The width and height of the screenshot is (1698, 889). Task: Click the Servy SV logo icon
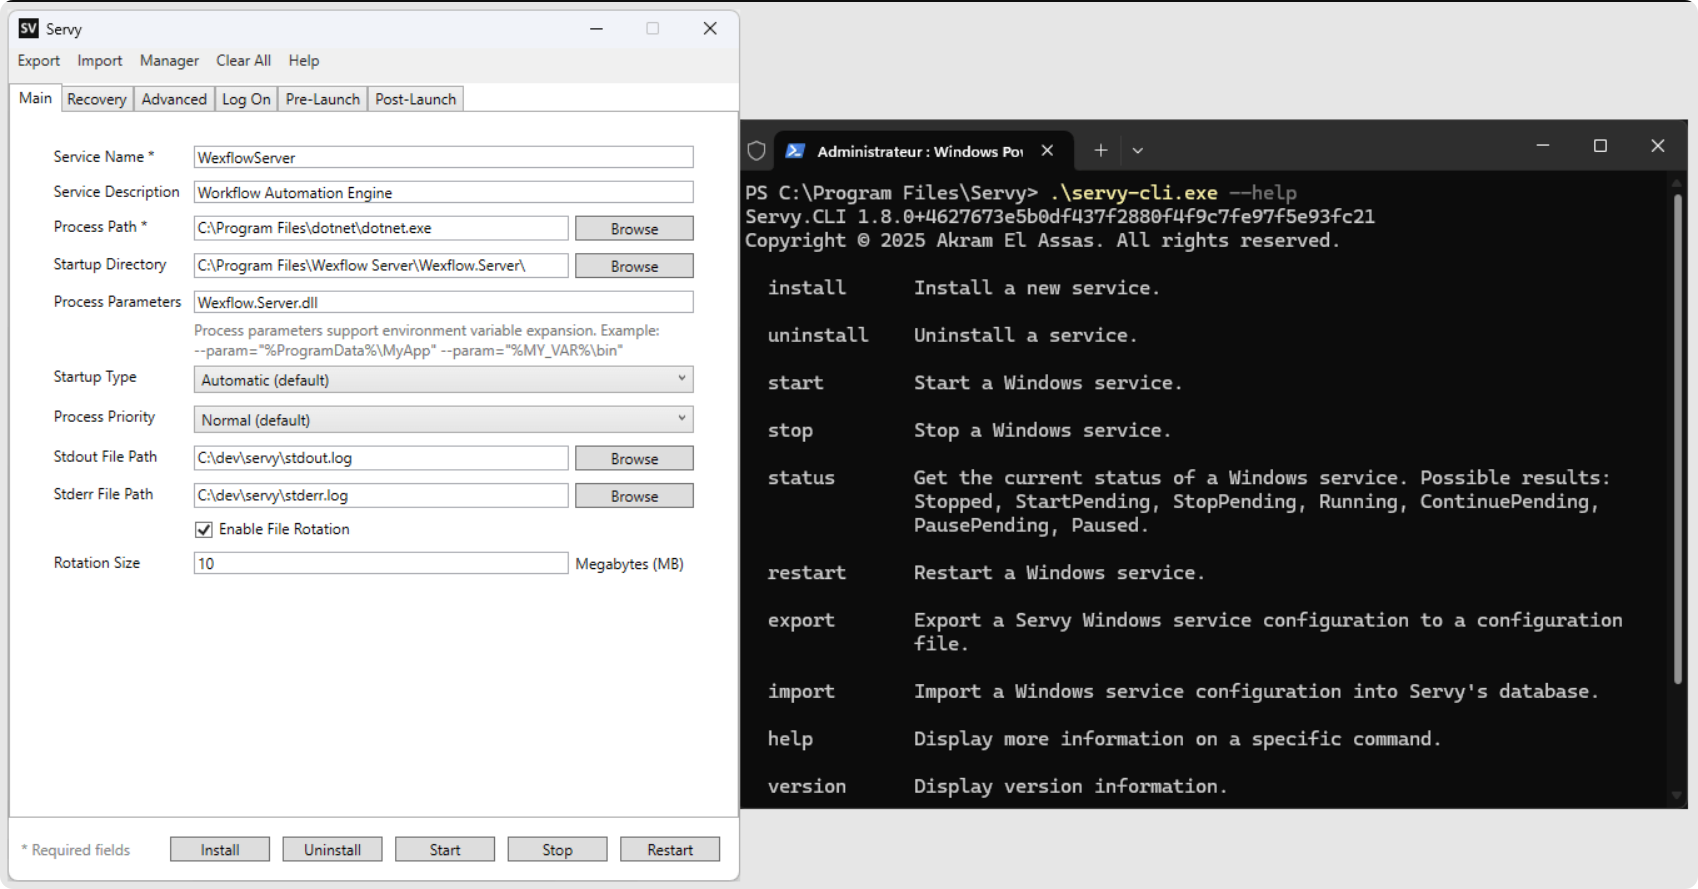29,28
